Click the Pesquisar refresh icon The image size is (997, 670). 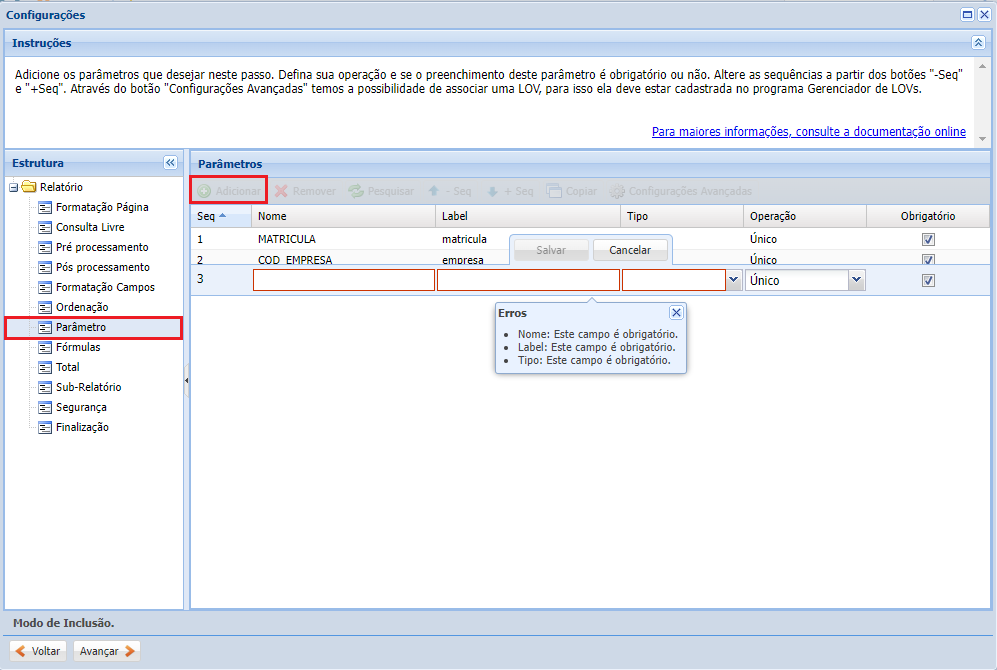point(356,191)
